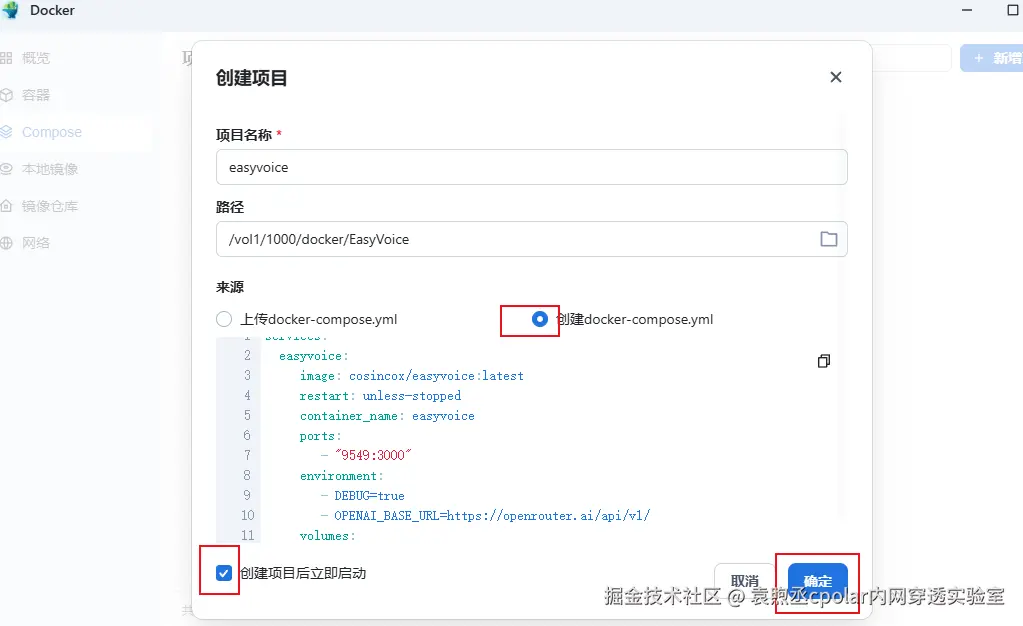1023x626 pixels.
Task: Click the 'ports:' line in editor
Action: point(320,436)
